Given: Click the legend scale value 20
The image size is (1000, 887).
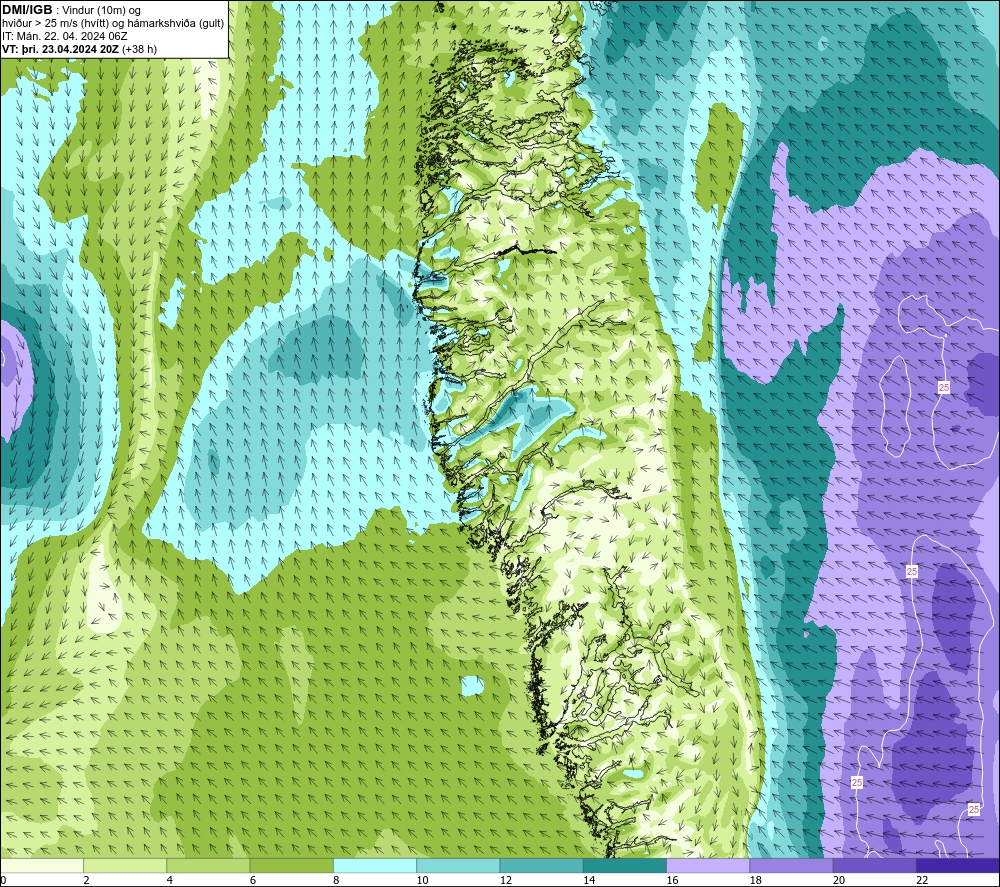Looking at the screenshot, I should tap(839, 881).
